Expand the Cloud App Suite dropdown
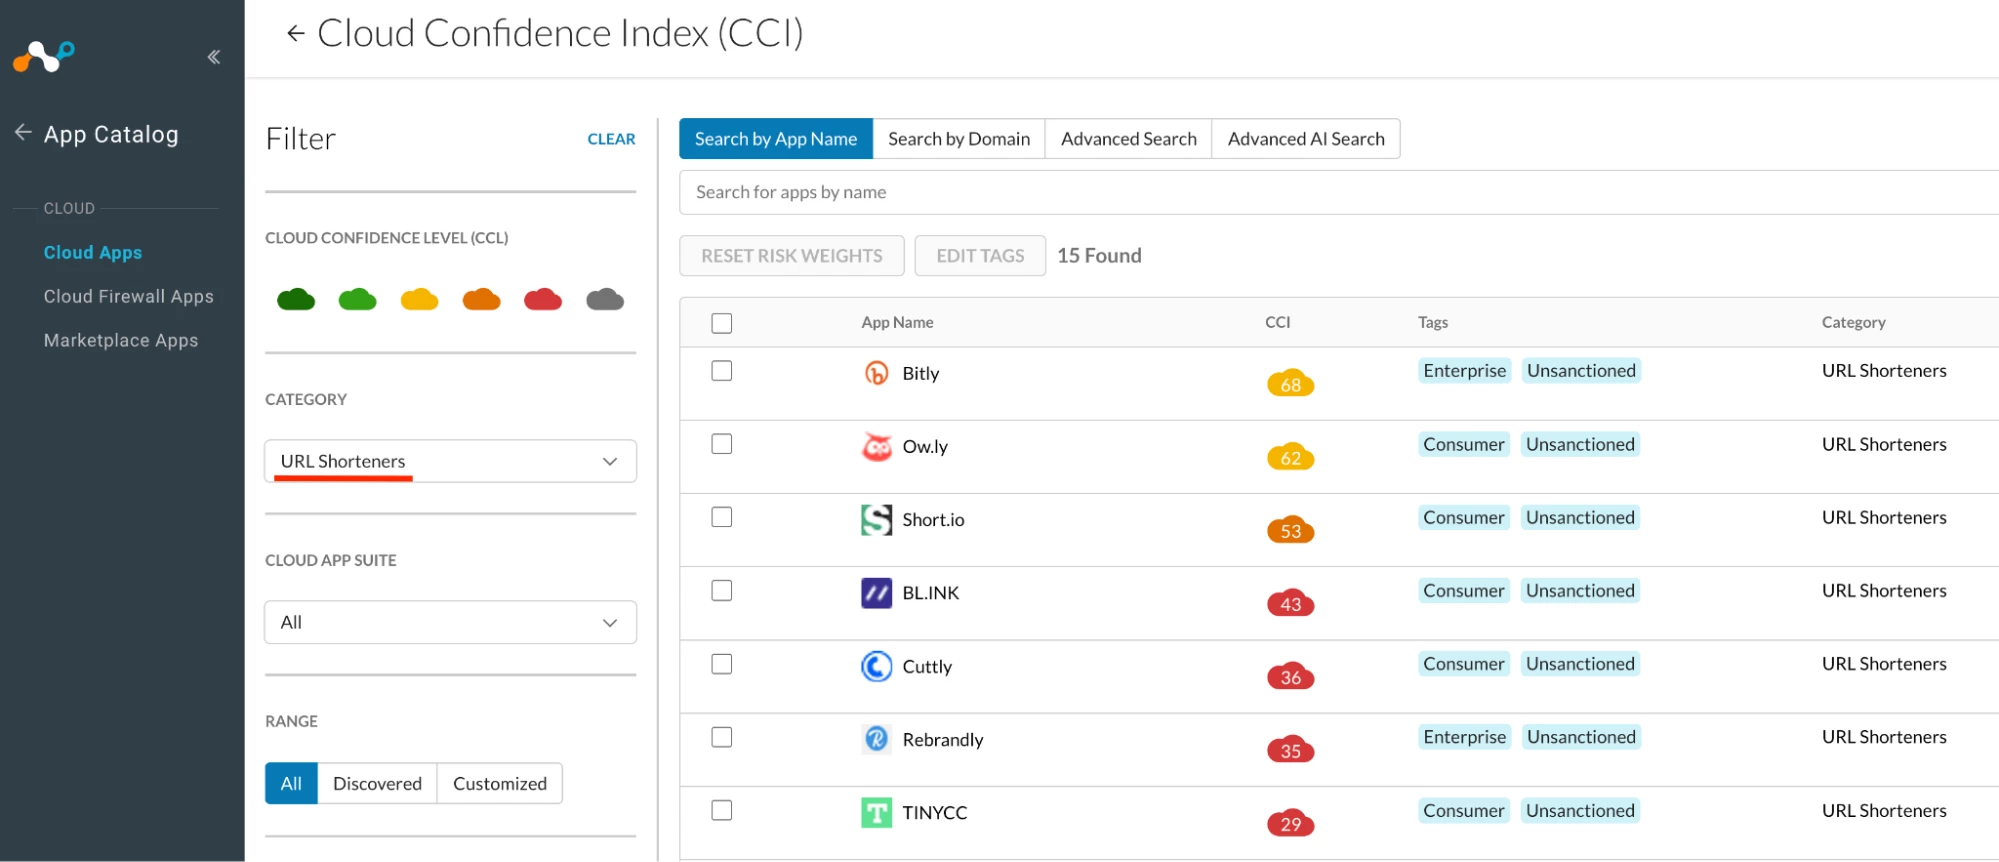Image resolution: width=1999 pixels, height=862 pixels. coord(450,622)
